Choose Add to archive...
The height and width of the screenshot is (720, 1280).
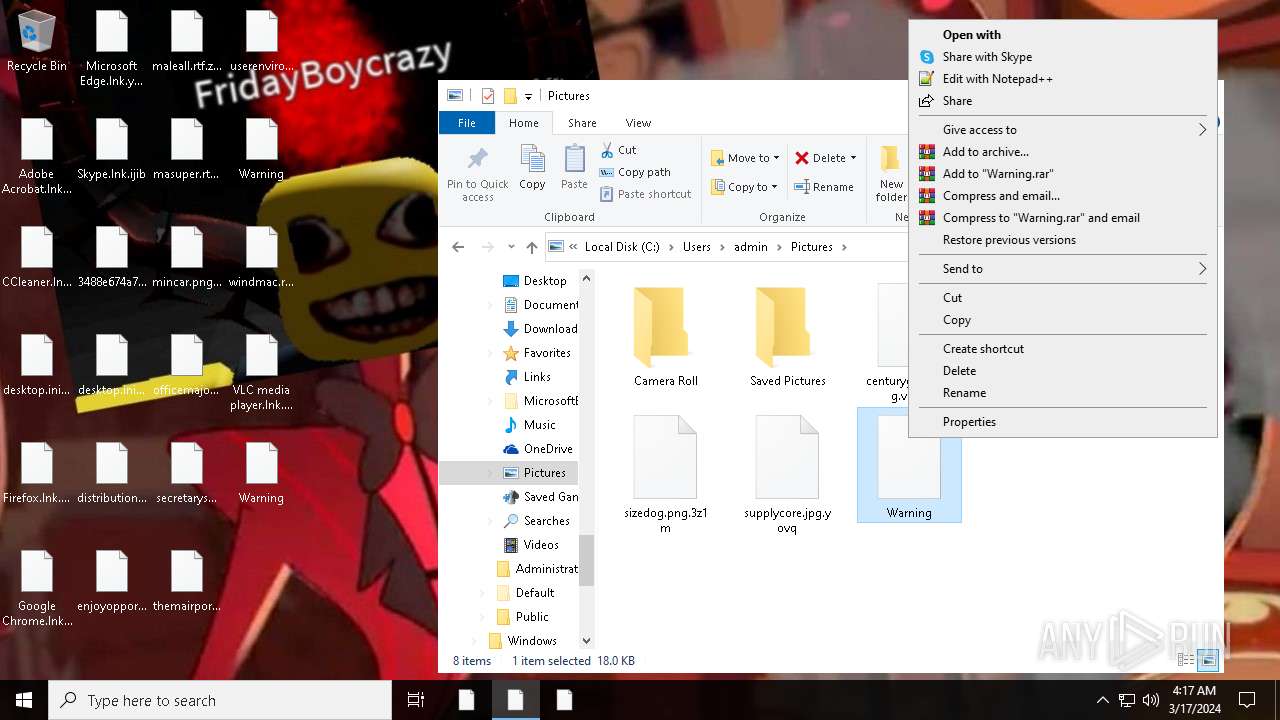pos(1063,152)
